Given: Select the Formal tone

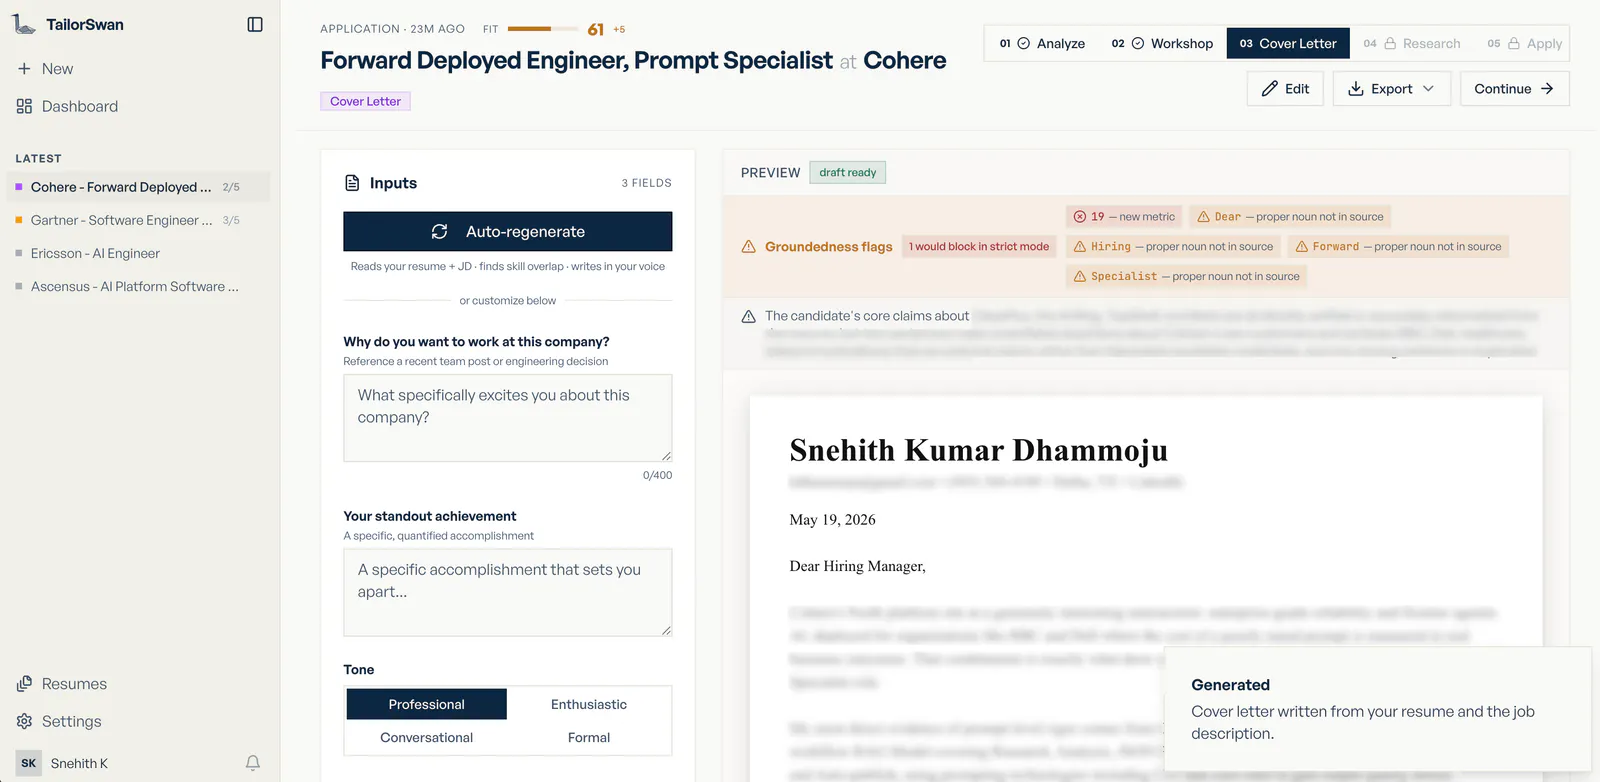Looking at the screenshot, I should [x=589, y=737].
